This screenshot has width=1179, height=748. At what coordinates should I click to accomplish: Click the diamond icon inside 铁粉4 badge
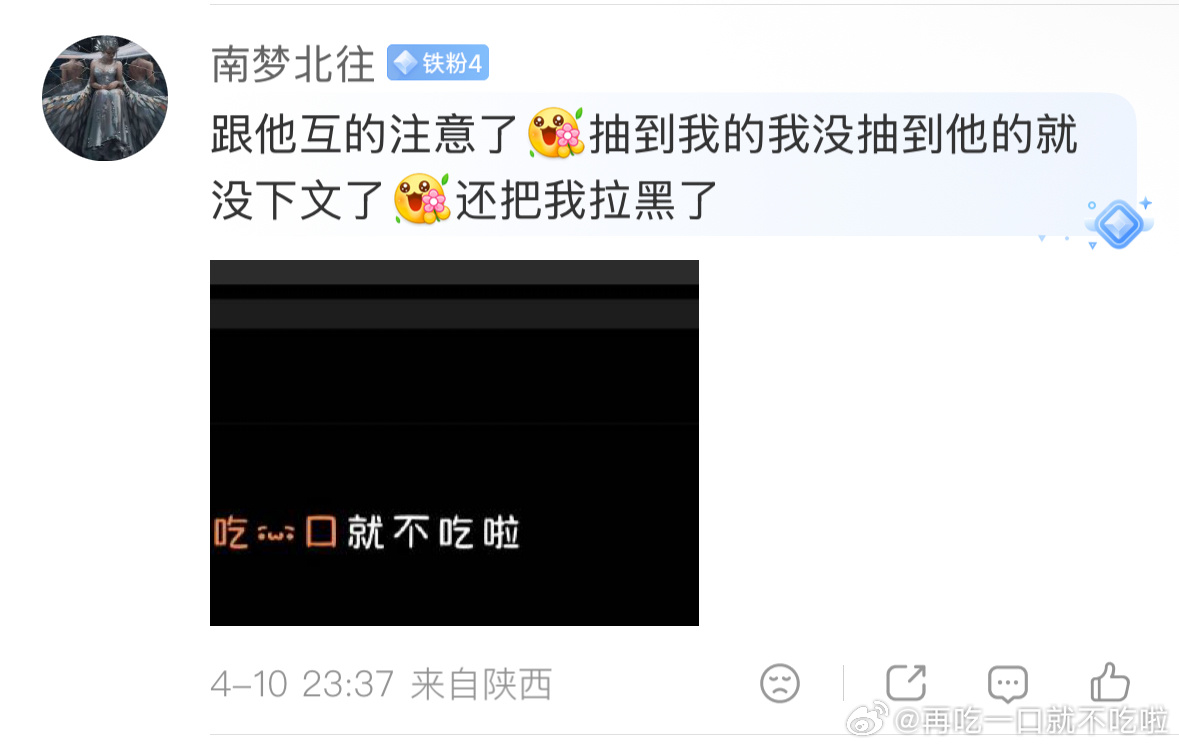(405, 63)
